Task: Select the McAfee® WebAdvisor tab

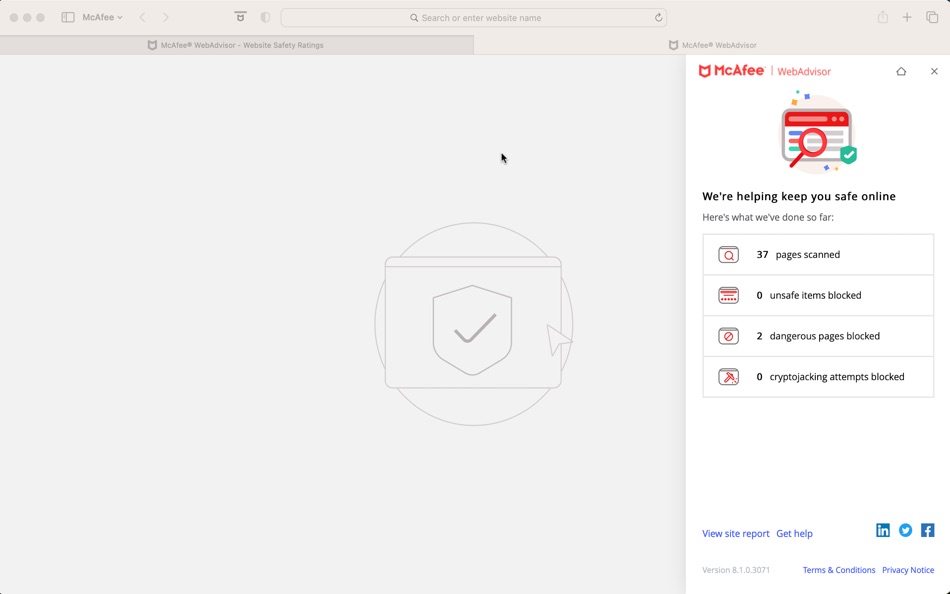Action: (x=712, y=45)
